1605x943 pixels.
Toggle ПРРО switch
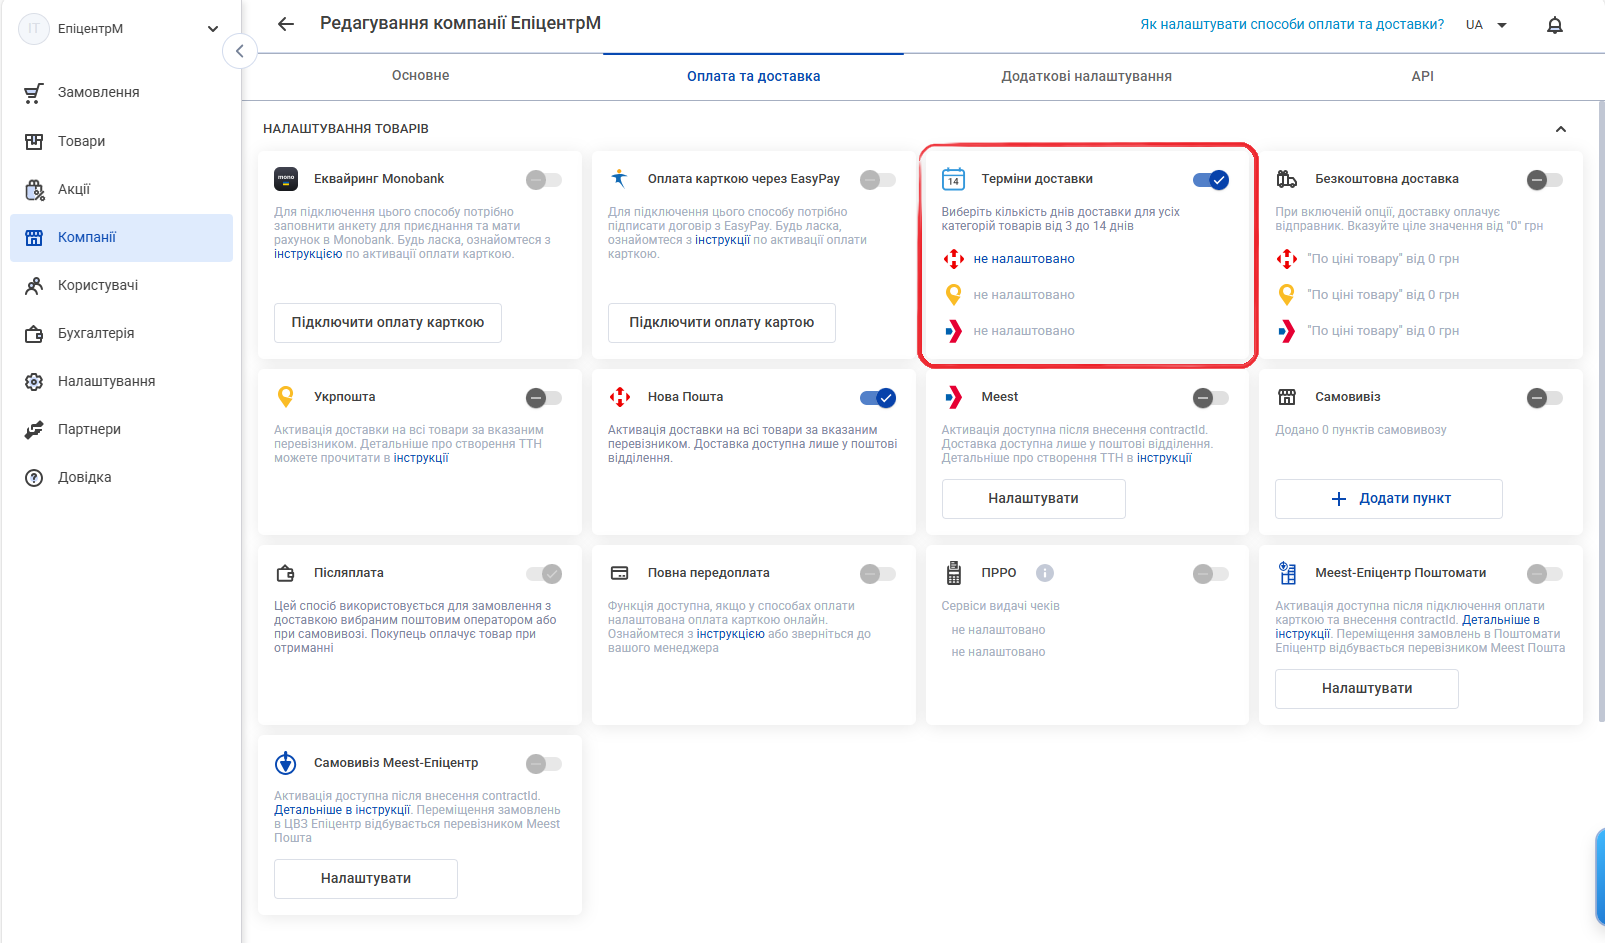(1211, 574)
